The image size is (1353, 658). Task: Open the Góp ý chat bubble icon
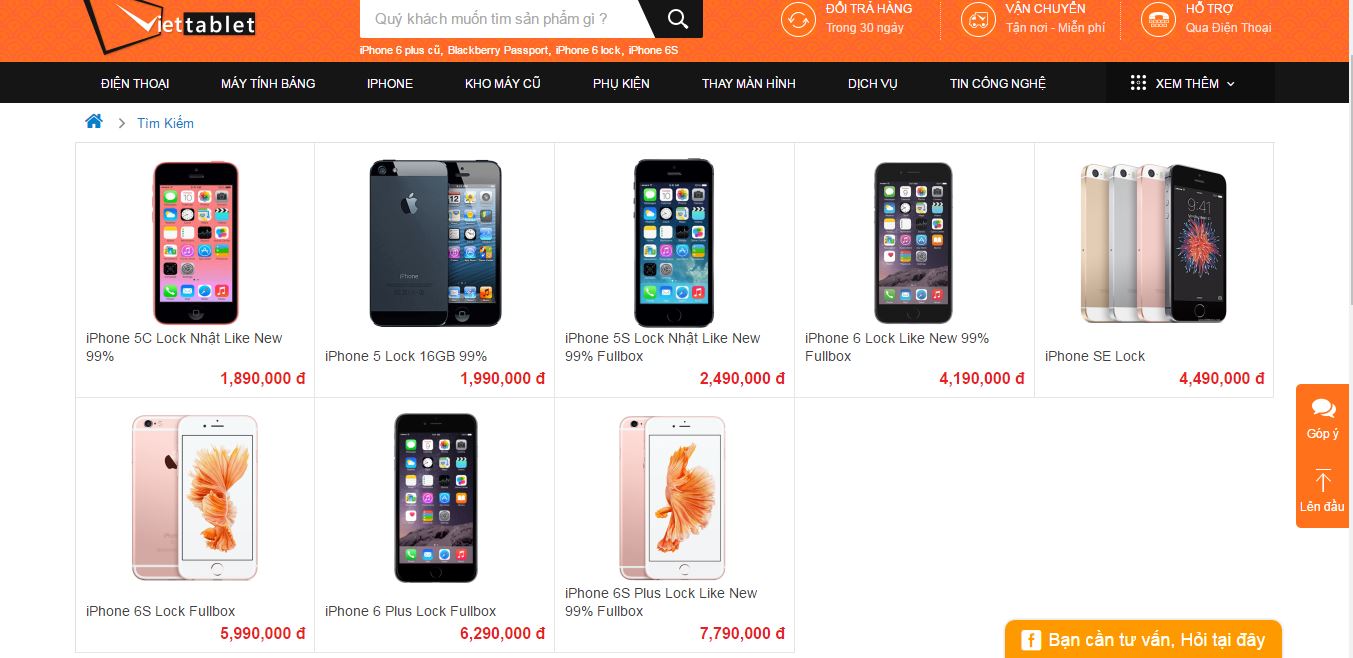(1323, 408)
